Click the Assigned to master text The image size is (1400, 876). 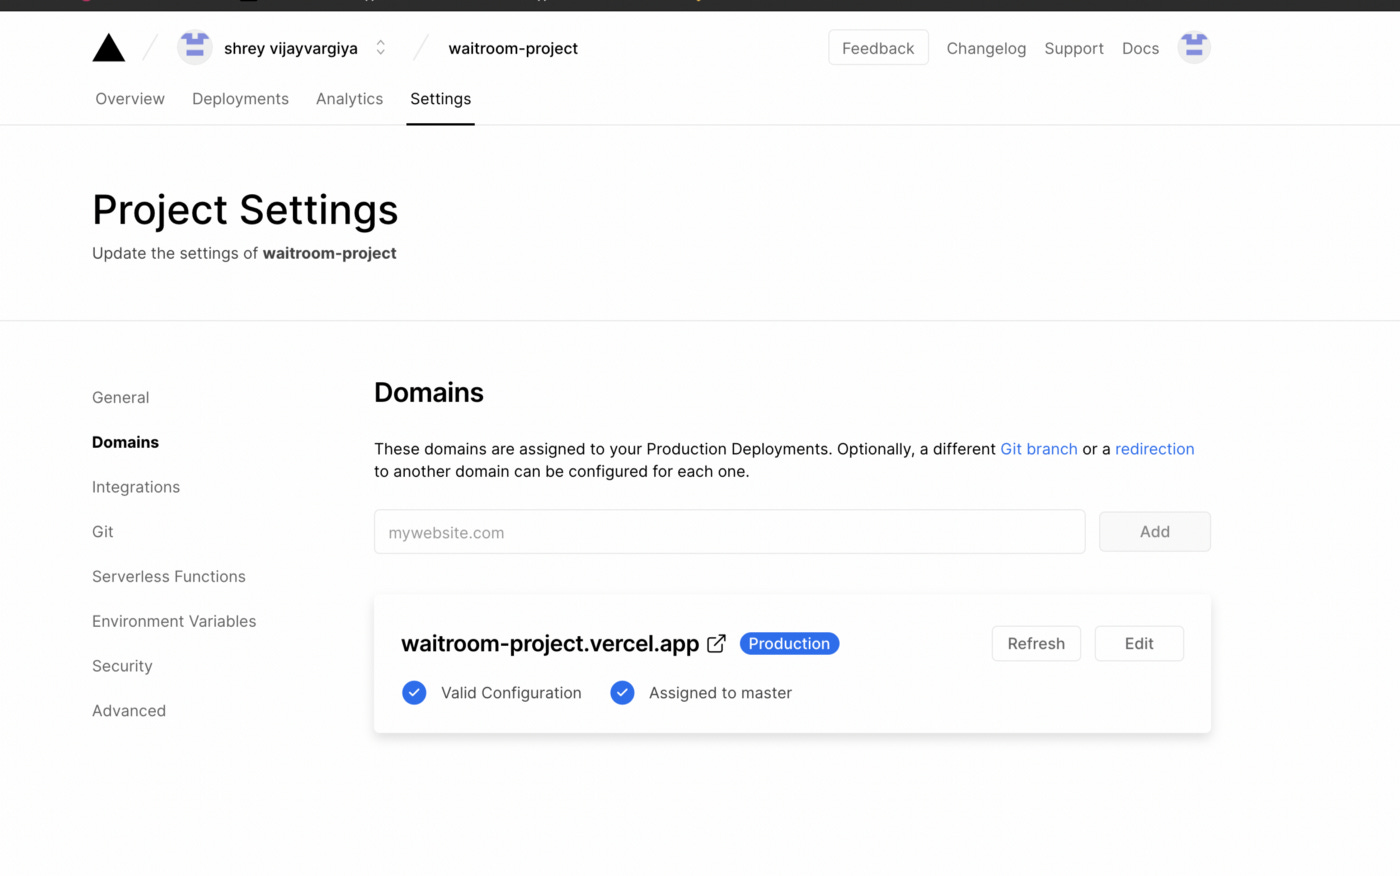click(720, 693)
